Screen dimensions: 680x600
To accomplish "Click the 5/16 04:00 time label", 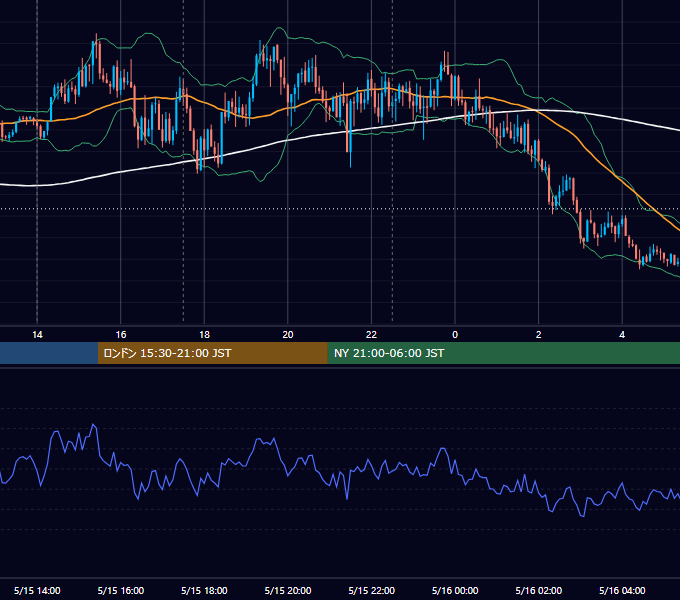I will click(x=622, y=590).
